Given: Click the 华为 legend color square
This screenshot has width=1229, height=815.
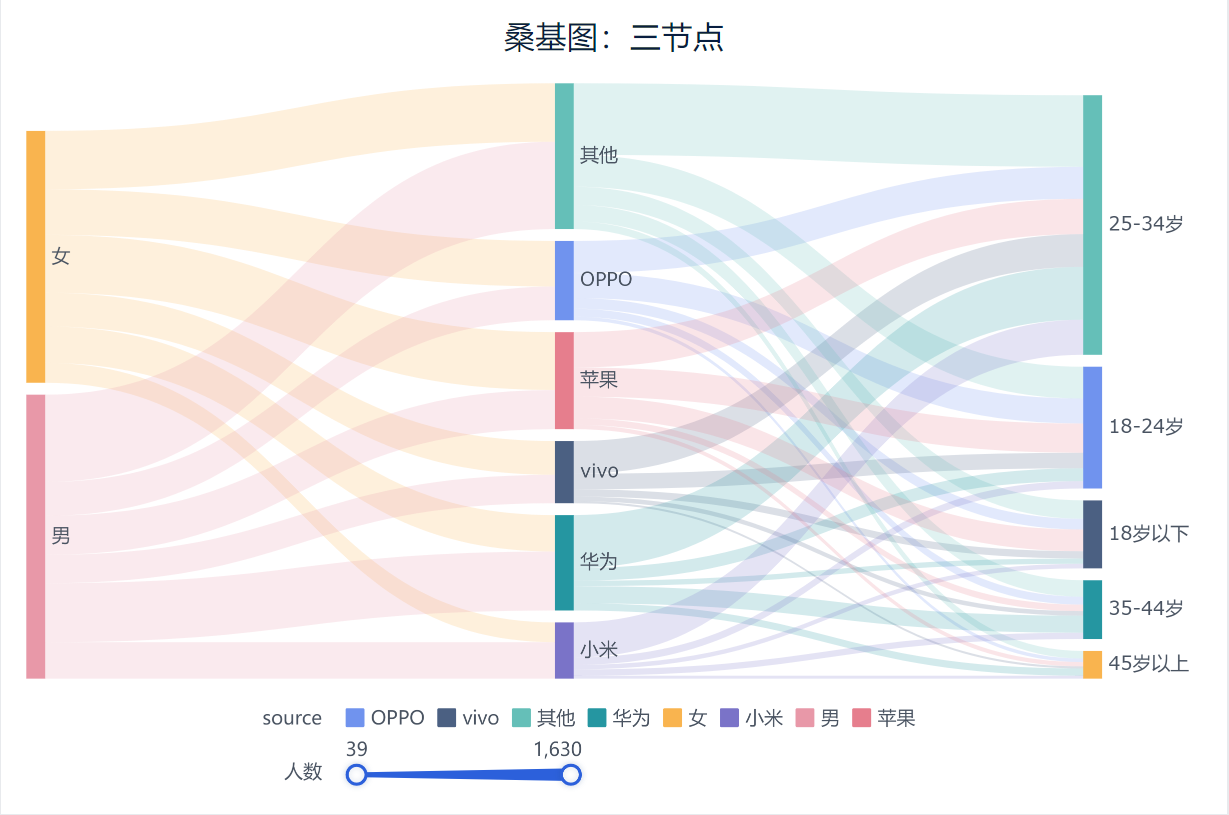Looking at the screenshot, I should [597, 718].
